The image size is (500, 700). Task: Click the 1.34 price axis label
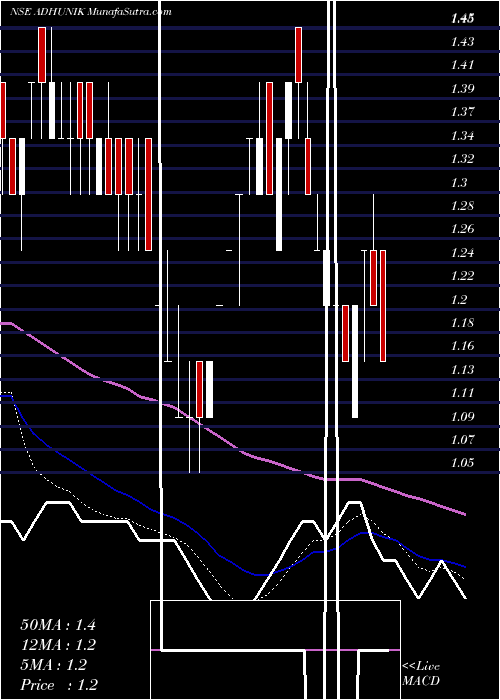coord(462,135)
